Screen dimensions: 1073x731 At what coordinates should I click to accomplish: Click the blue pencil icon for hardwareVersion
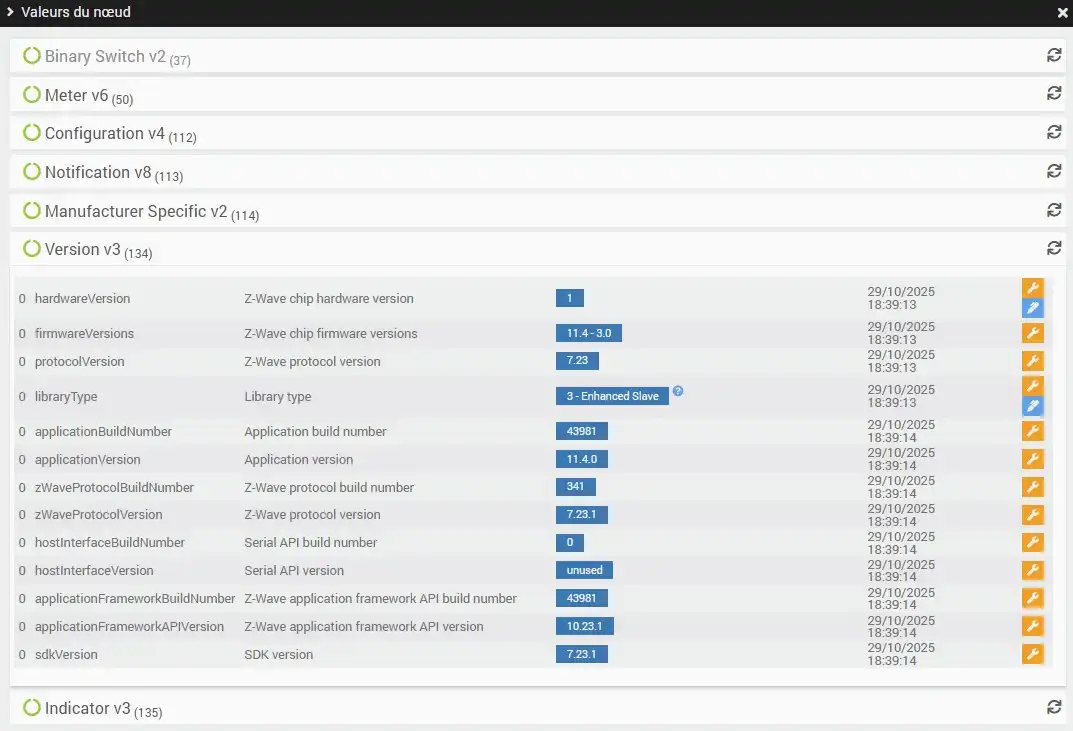[1033, 308]
